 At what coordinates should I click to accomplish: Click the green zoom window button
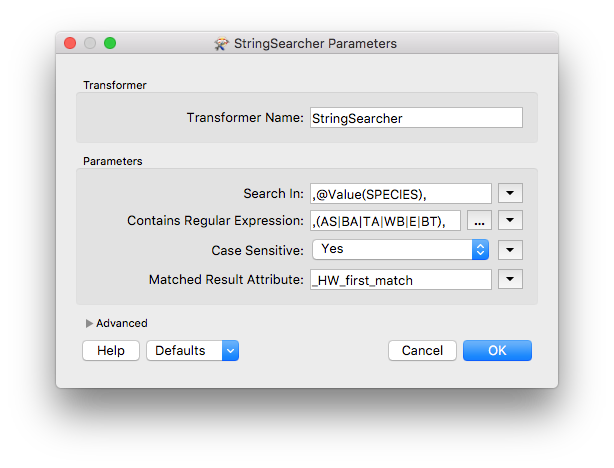coord(110,43)
